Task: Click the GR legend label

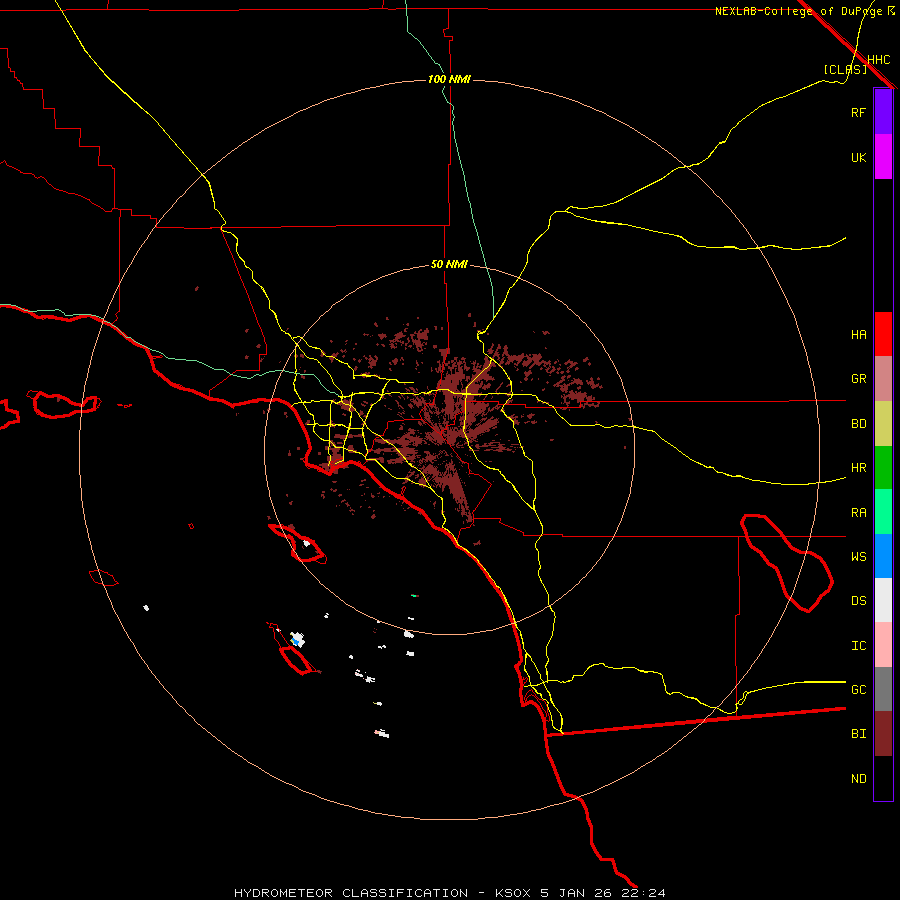Action: 858,379
